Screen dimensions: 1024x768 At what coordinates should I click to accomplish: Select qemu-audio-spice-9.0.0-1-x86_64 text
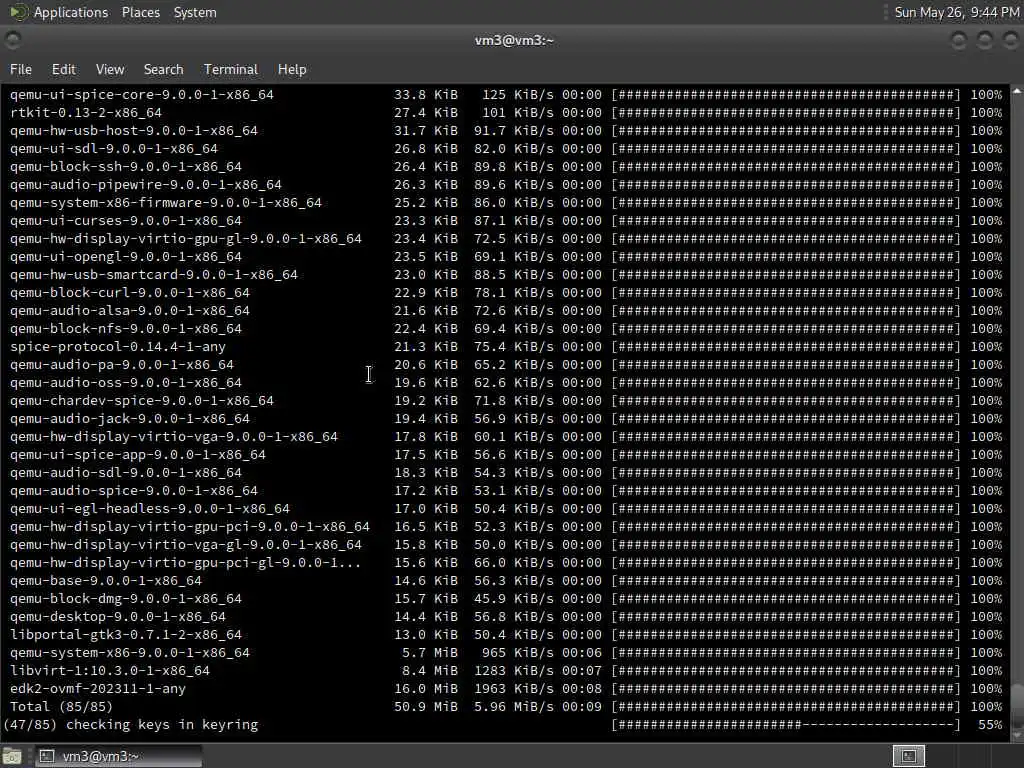point(134,491)
